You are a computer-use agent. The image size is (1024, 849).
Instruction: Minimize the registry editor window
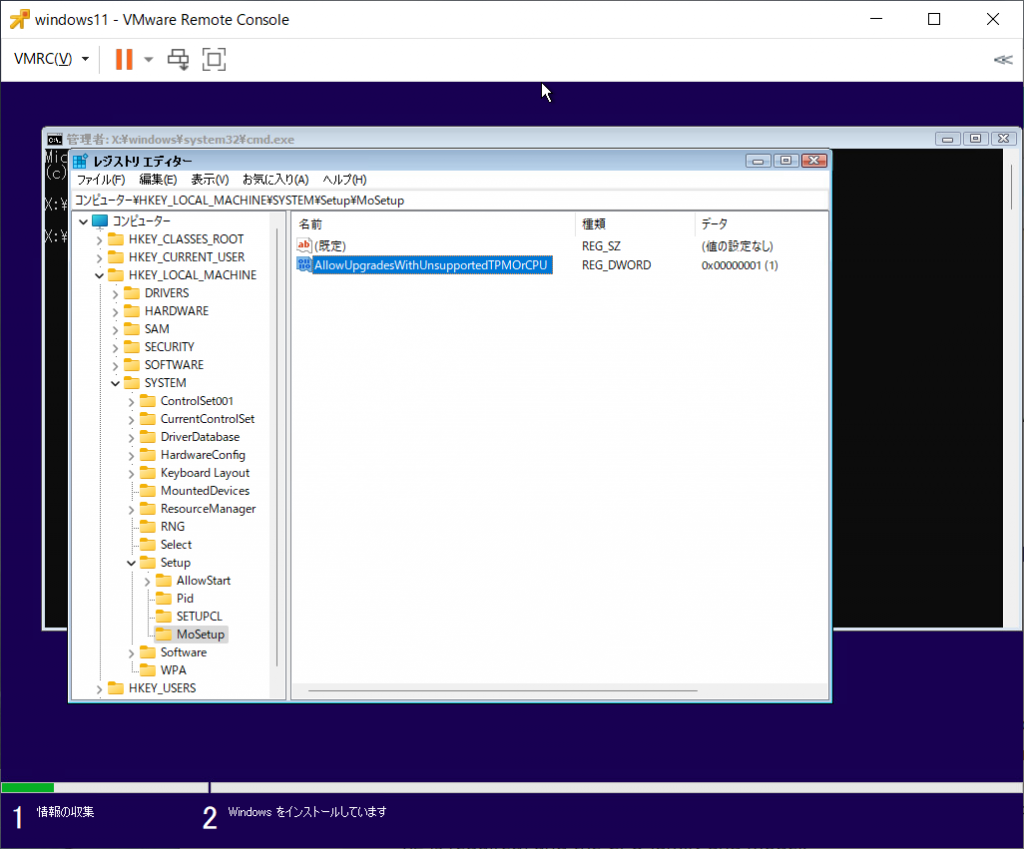click(758, 161)
